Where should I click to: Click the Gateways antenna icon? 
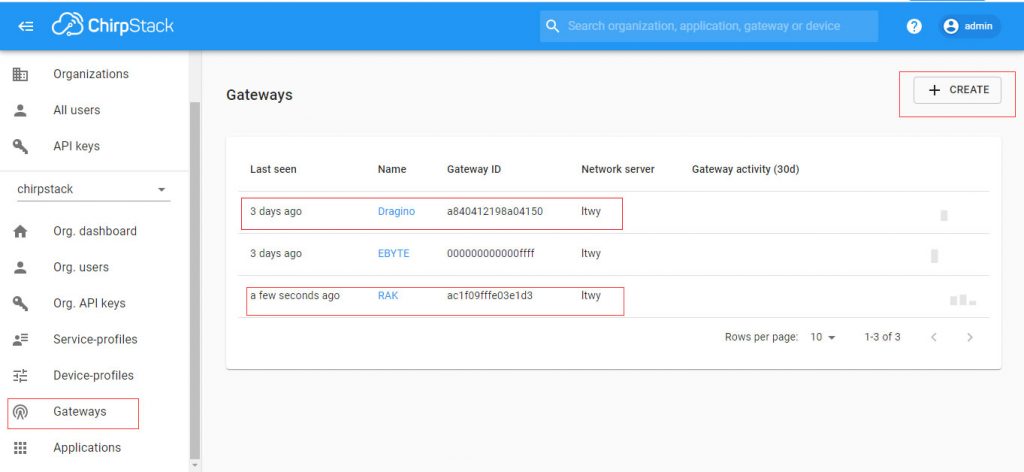(x=20, y=412)
